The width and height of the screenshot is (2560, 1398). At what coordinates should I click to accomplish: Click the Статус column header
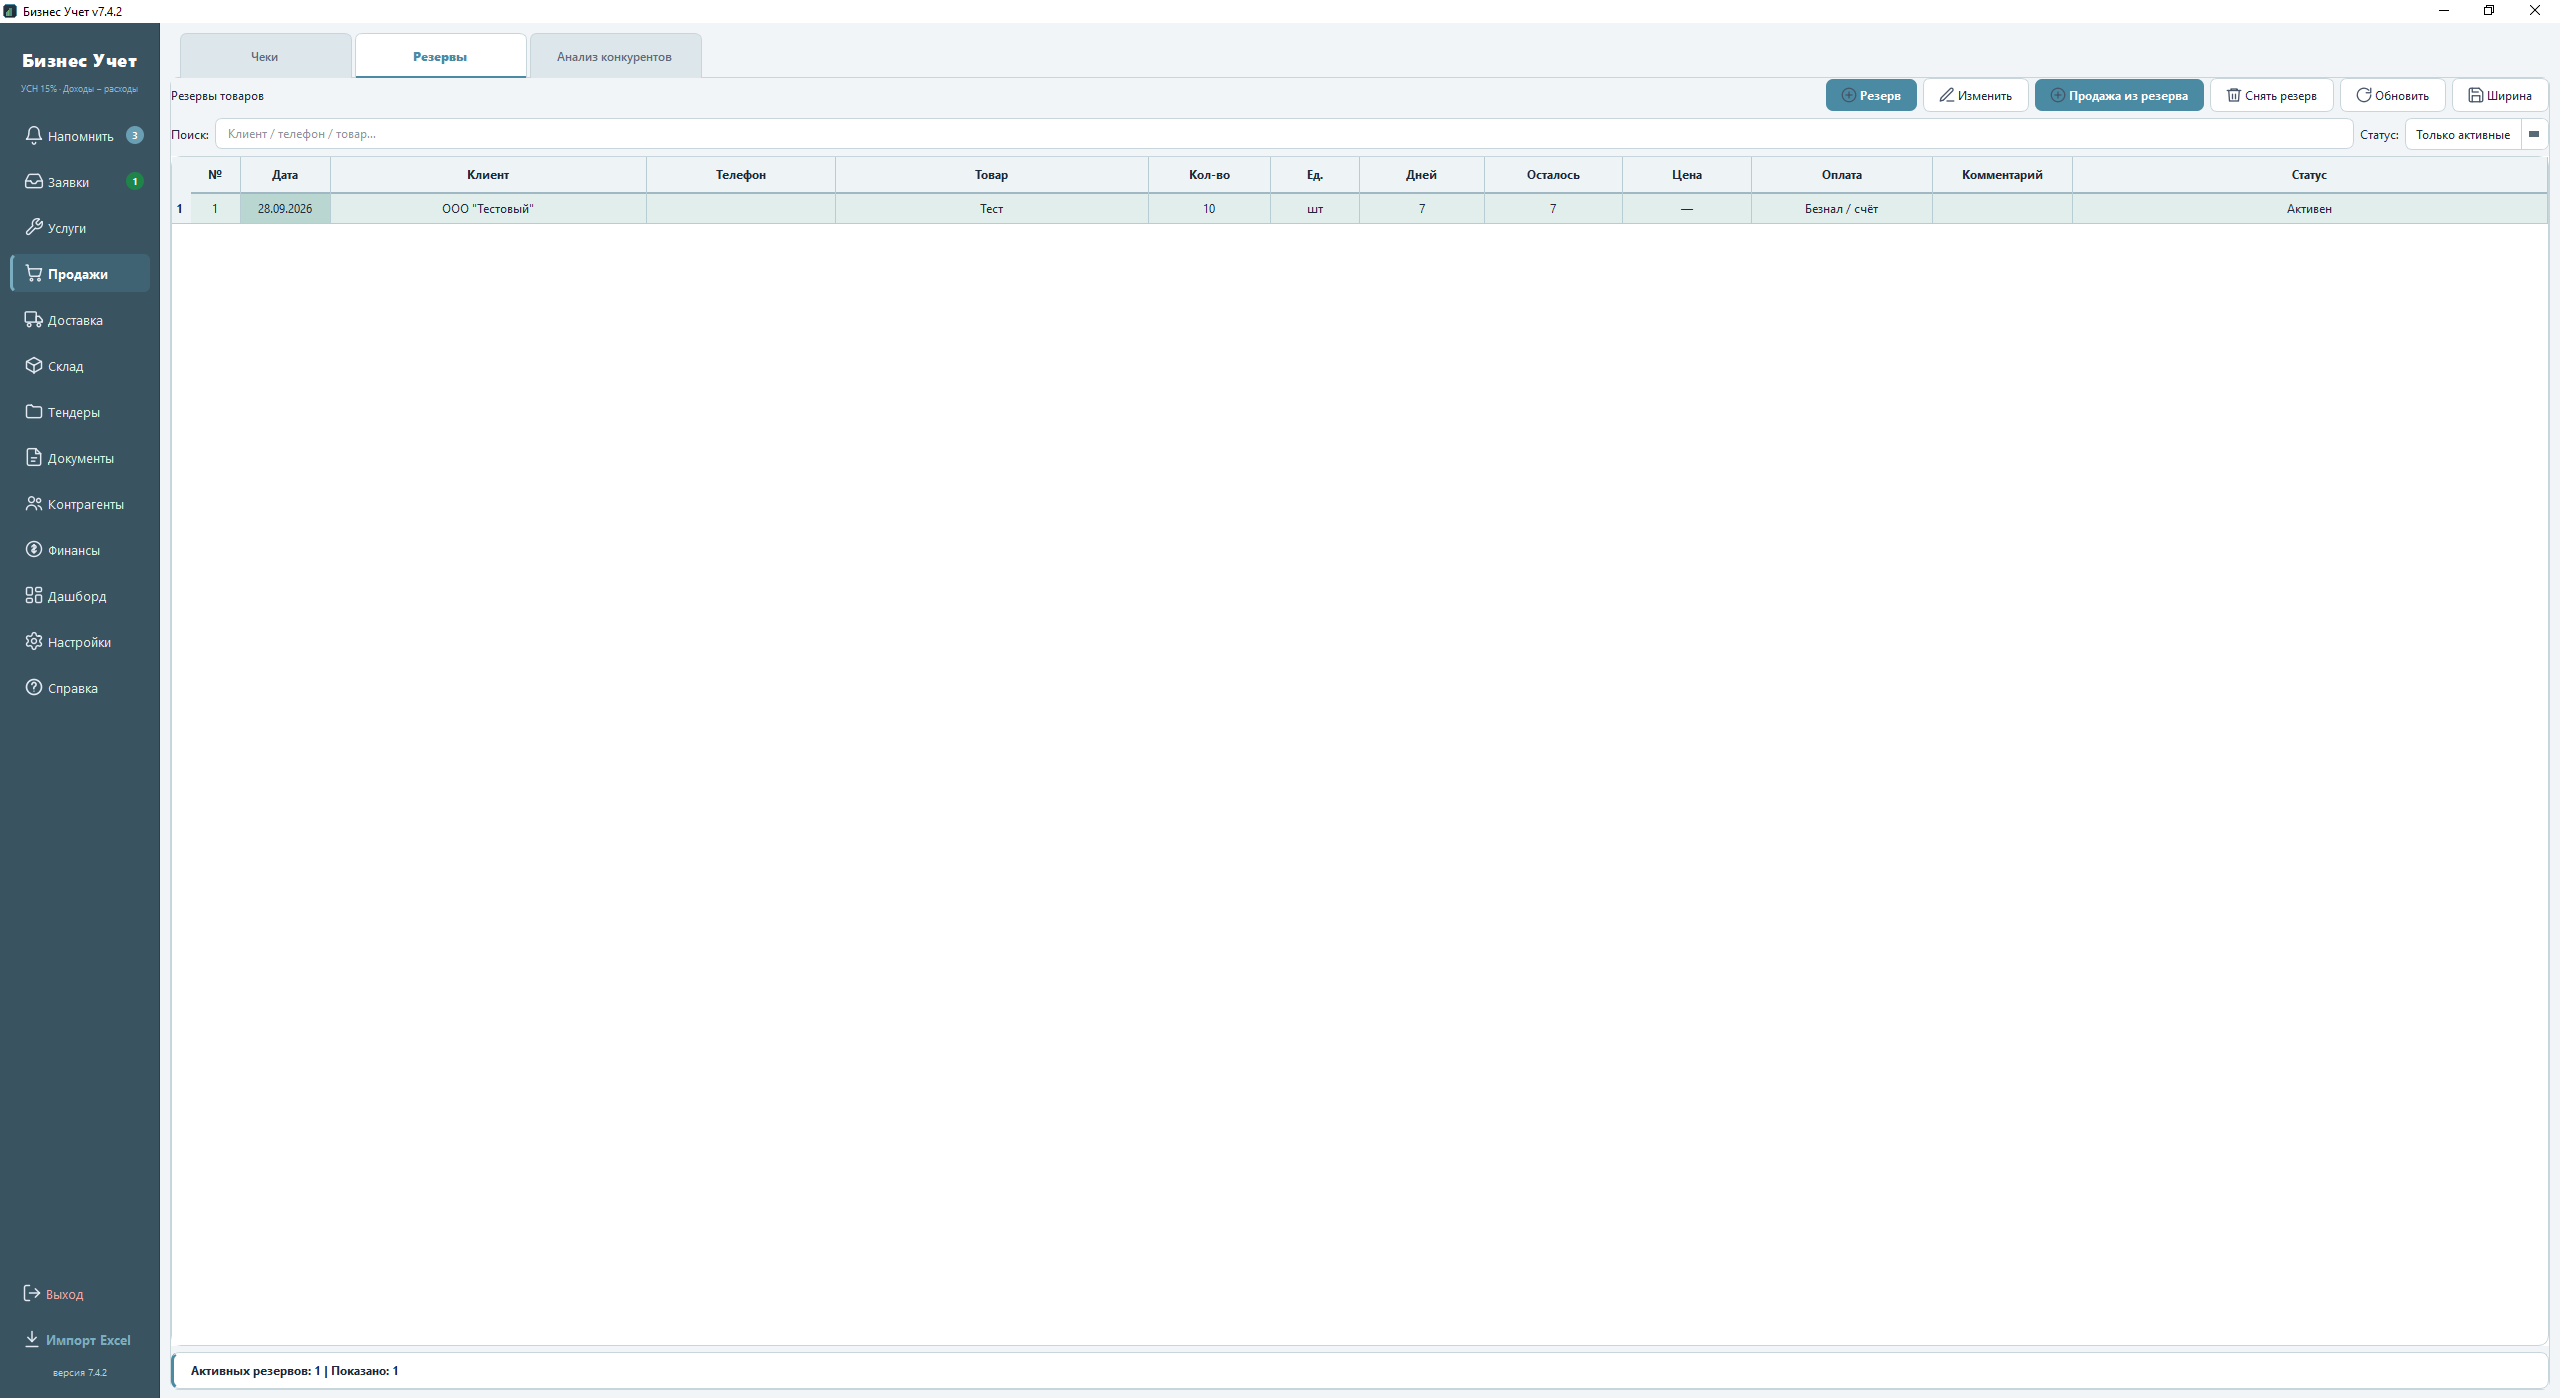pos(2309,175)
